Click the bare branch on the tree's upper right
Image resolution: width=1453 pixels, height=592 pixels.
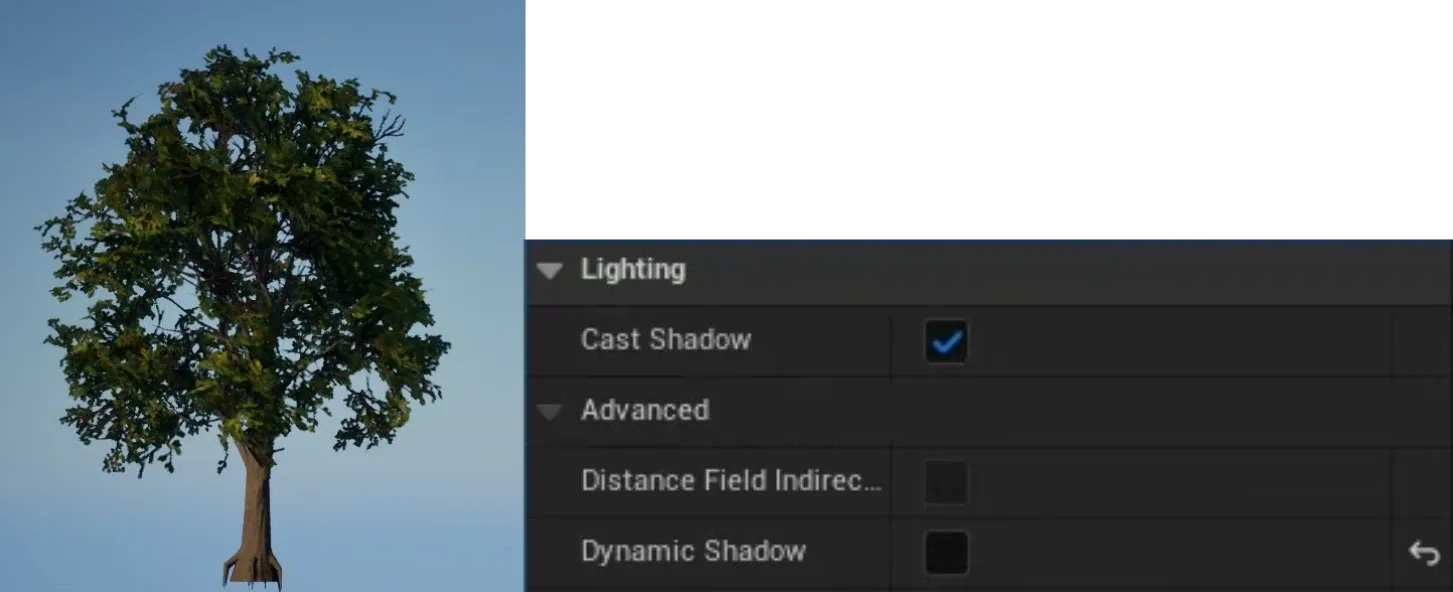click(x=388, y=125)
